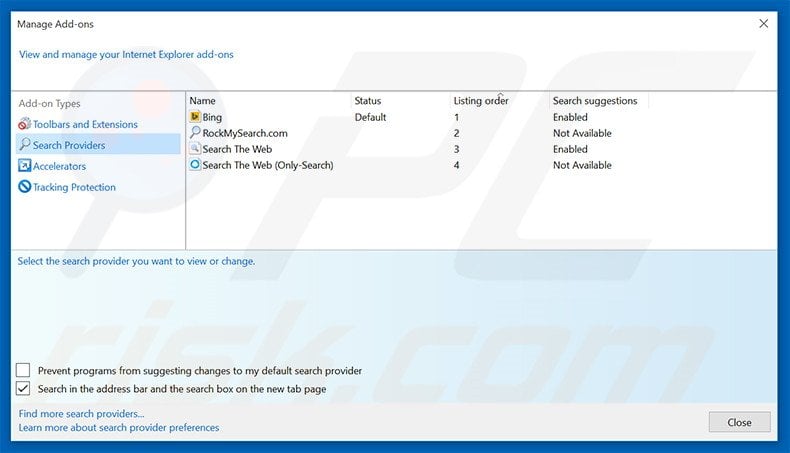
Task: Select Search The Web (Only-Search) provider name
Action: pyautogui.click(x=268, y=165)
